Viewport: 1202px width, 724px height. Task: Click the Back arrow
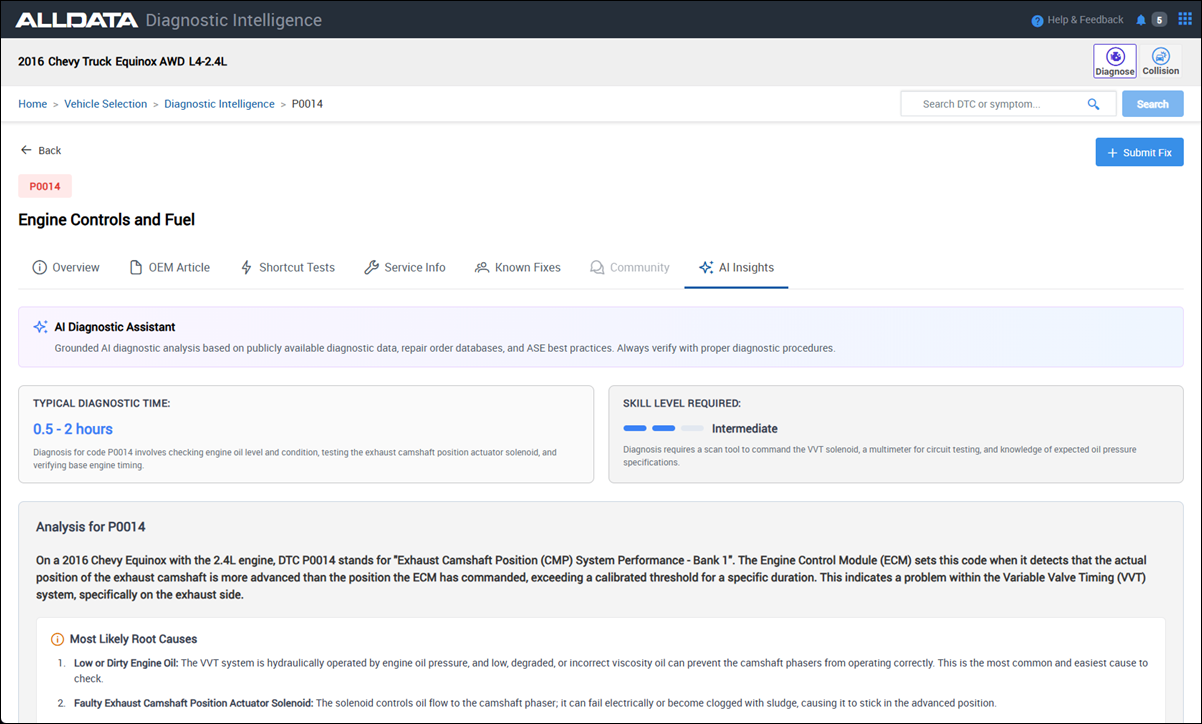point(27,150)
